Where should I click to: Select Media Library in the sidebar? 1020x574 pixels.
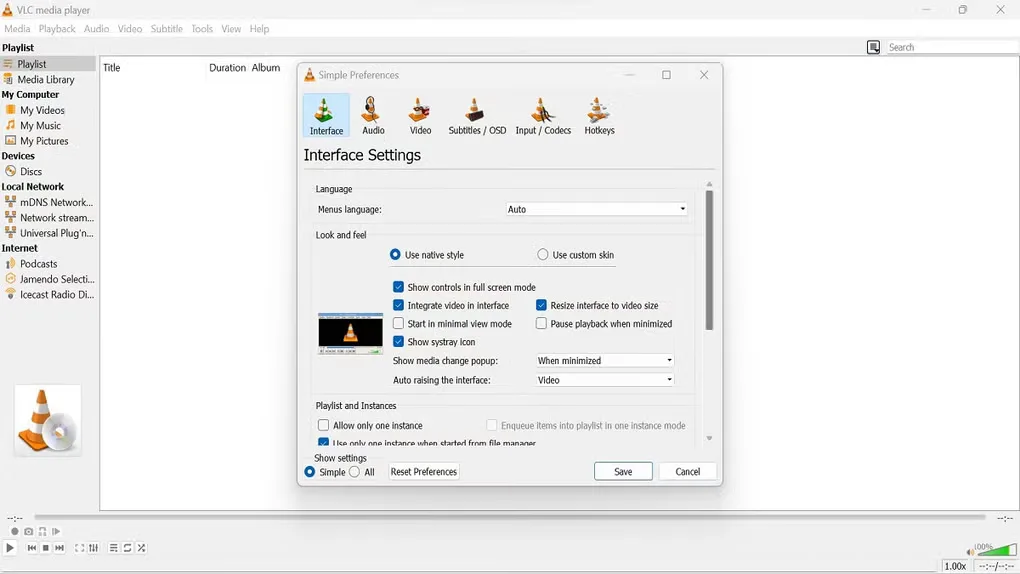46,79
